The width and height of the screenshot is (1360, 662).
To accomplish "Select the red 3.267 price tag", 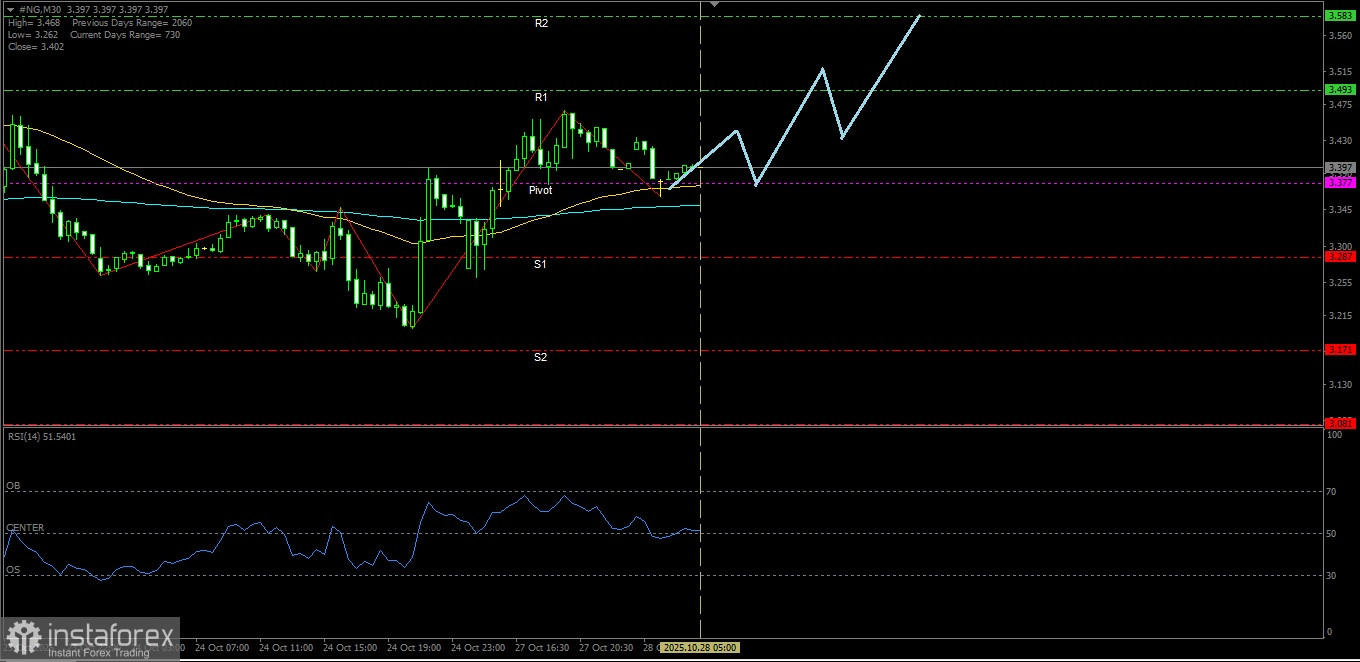I will pos(1340,257).
